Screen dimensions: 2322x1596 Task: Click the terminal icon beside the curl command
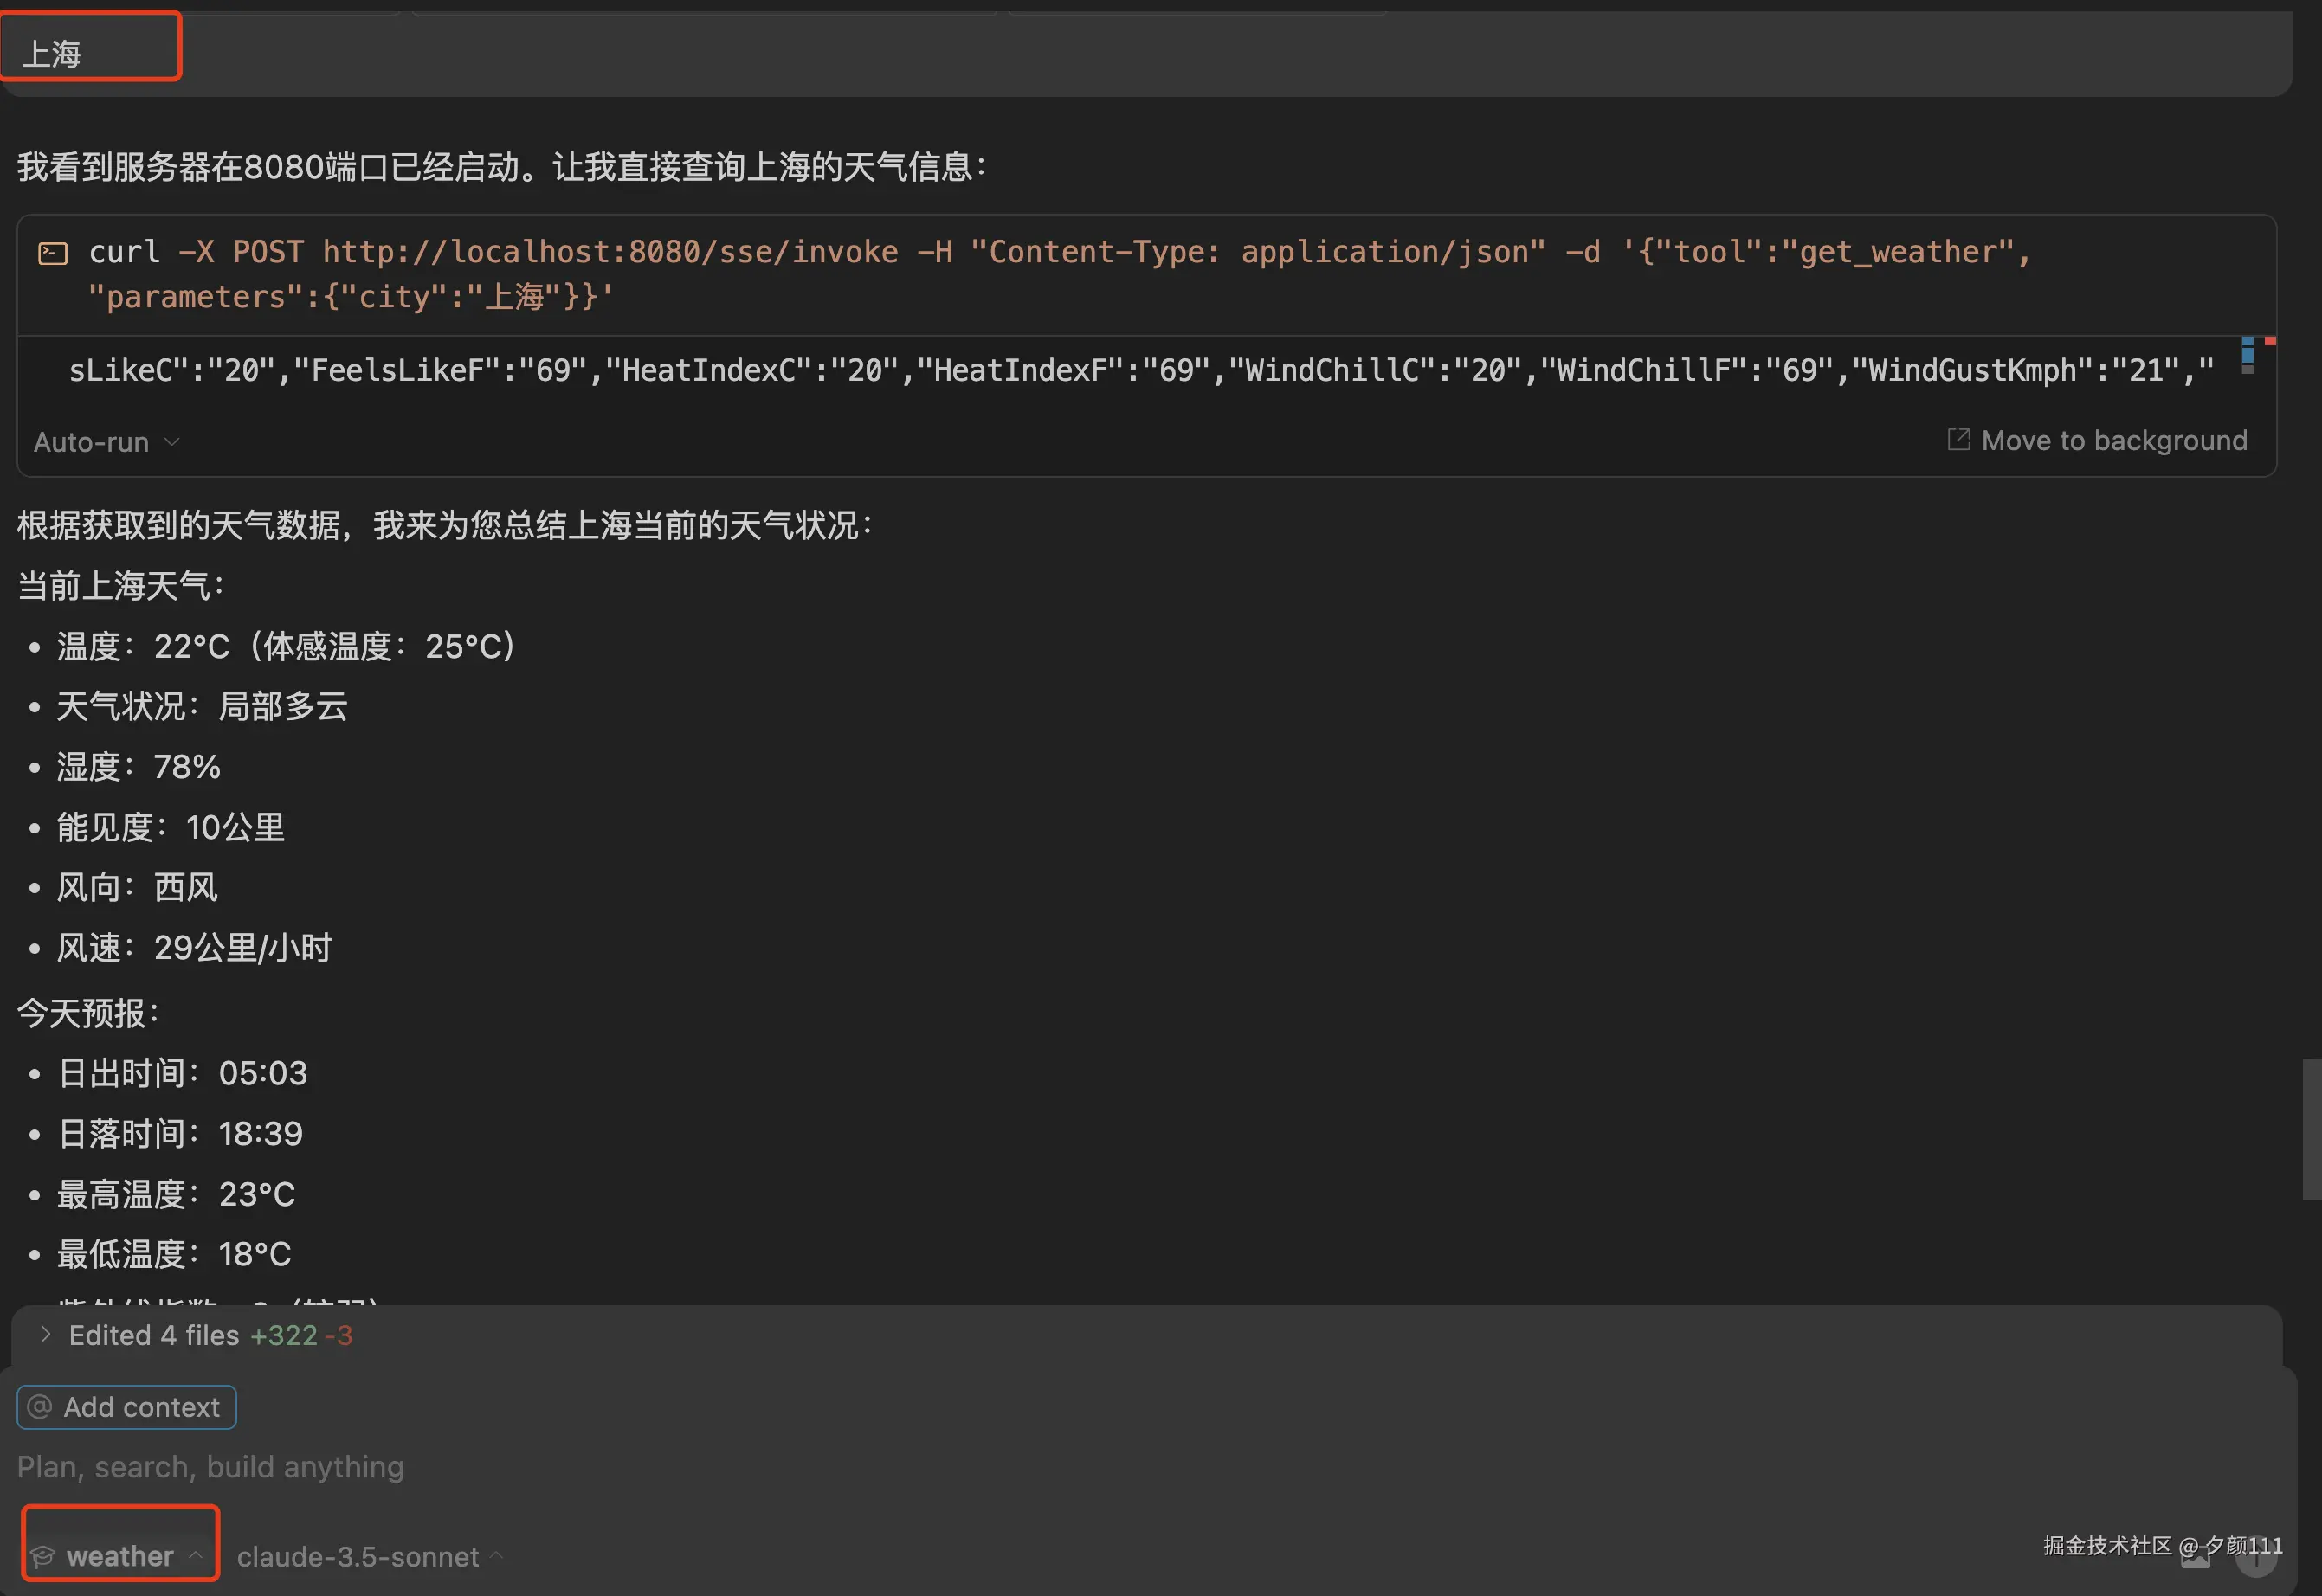(x=52, y=252)
